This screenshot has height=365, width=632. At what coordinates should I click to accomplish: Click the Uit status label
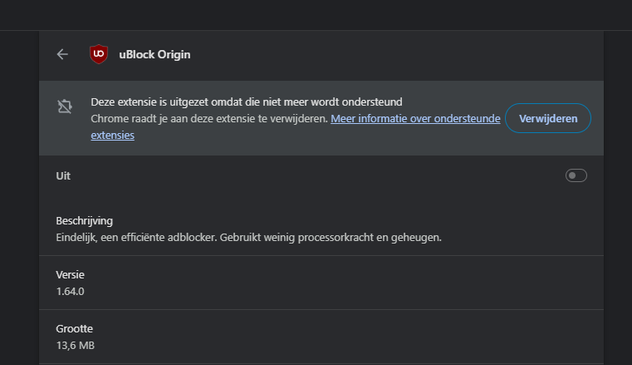pos(63,176)
